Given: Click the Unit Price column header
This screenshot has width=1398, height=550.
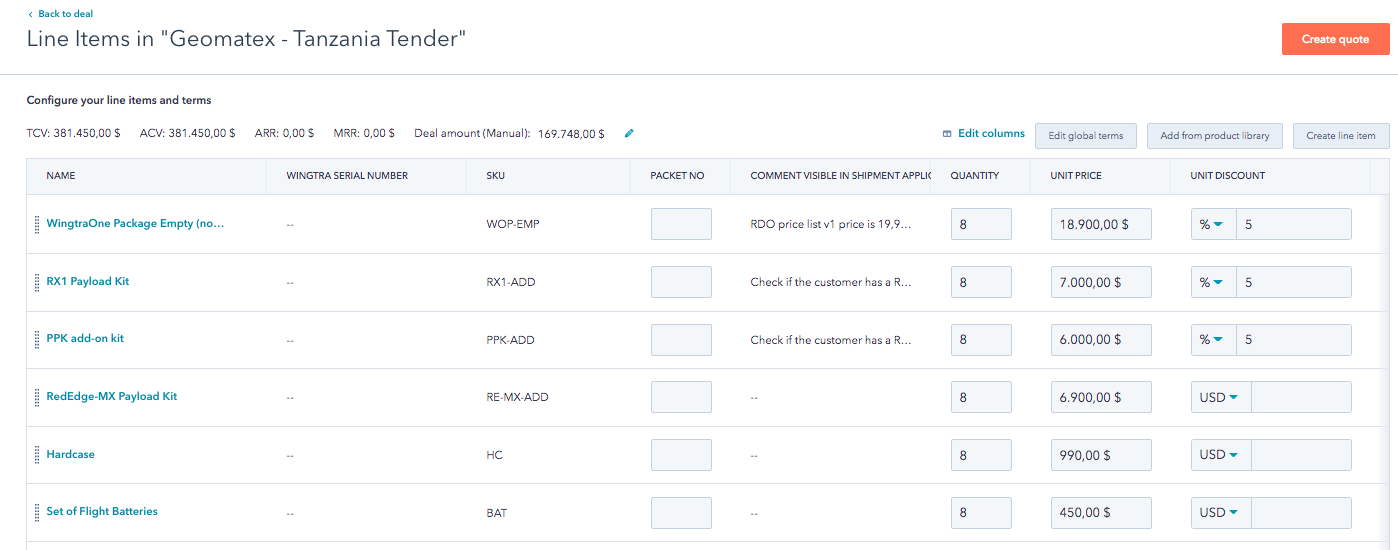Looking at the screenshot, I should [1075, 176].
